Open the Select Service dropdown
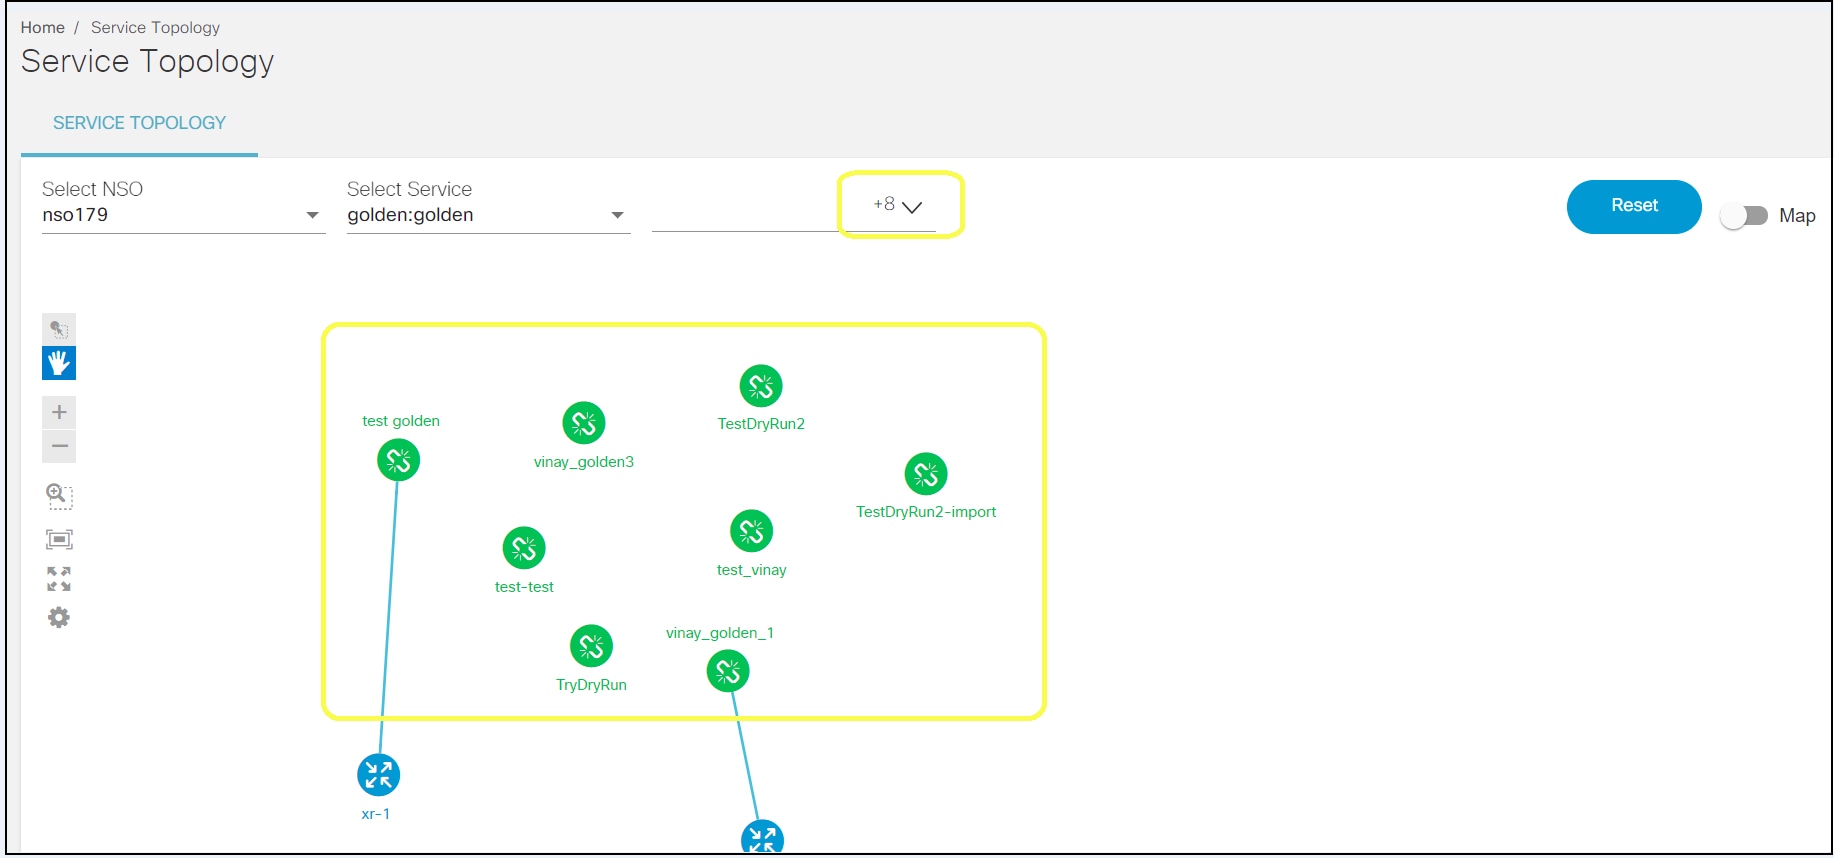The height and width of the screenshot is (858, 1834). [x=489, y=215]
